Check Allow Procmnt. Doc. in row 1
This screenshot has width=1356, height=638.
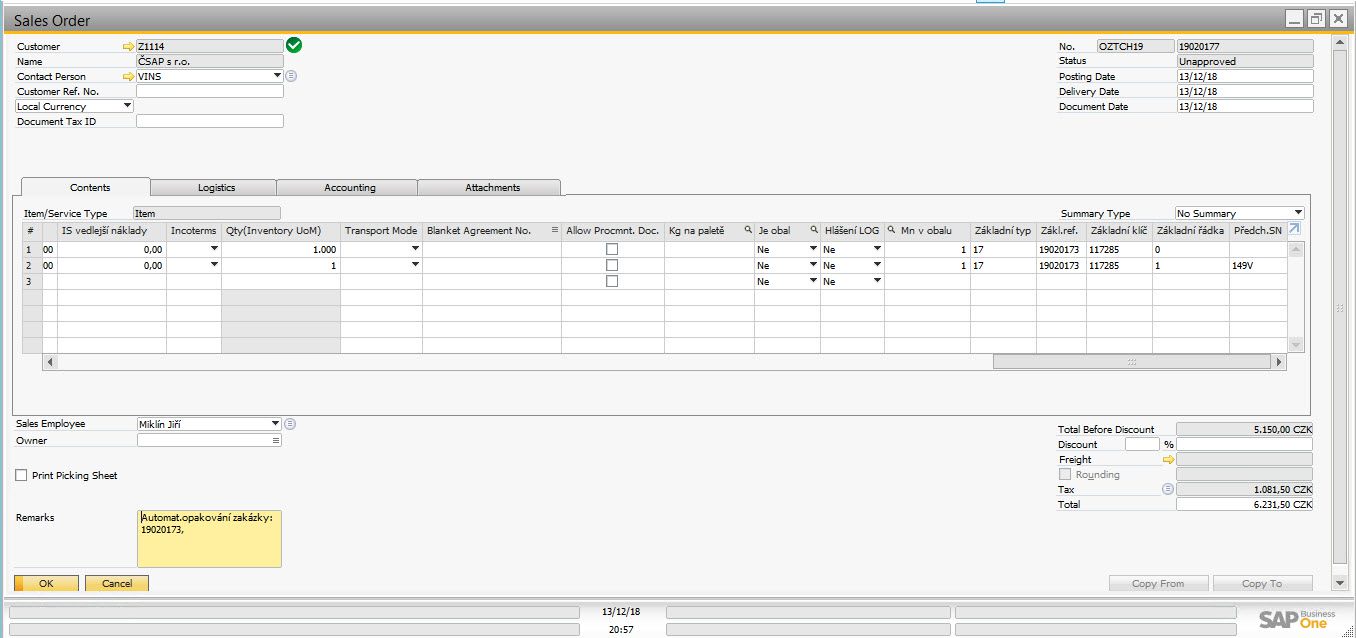tap(612, 249)
